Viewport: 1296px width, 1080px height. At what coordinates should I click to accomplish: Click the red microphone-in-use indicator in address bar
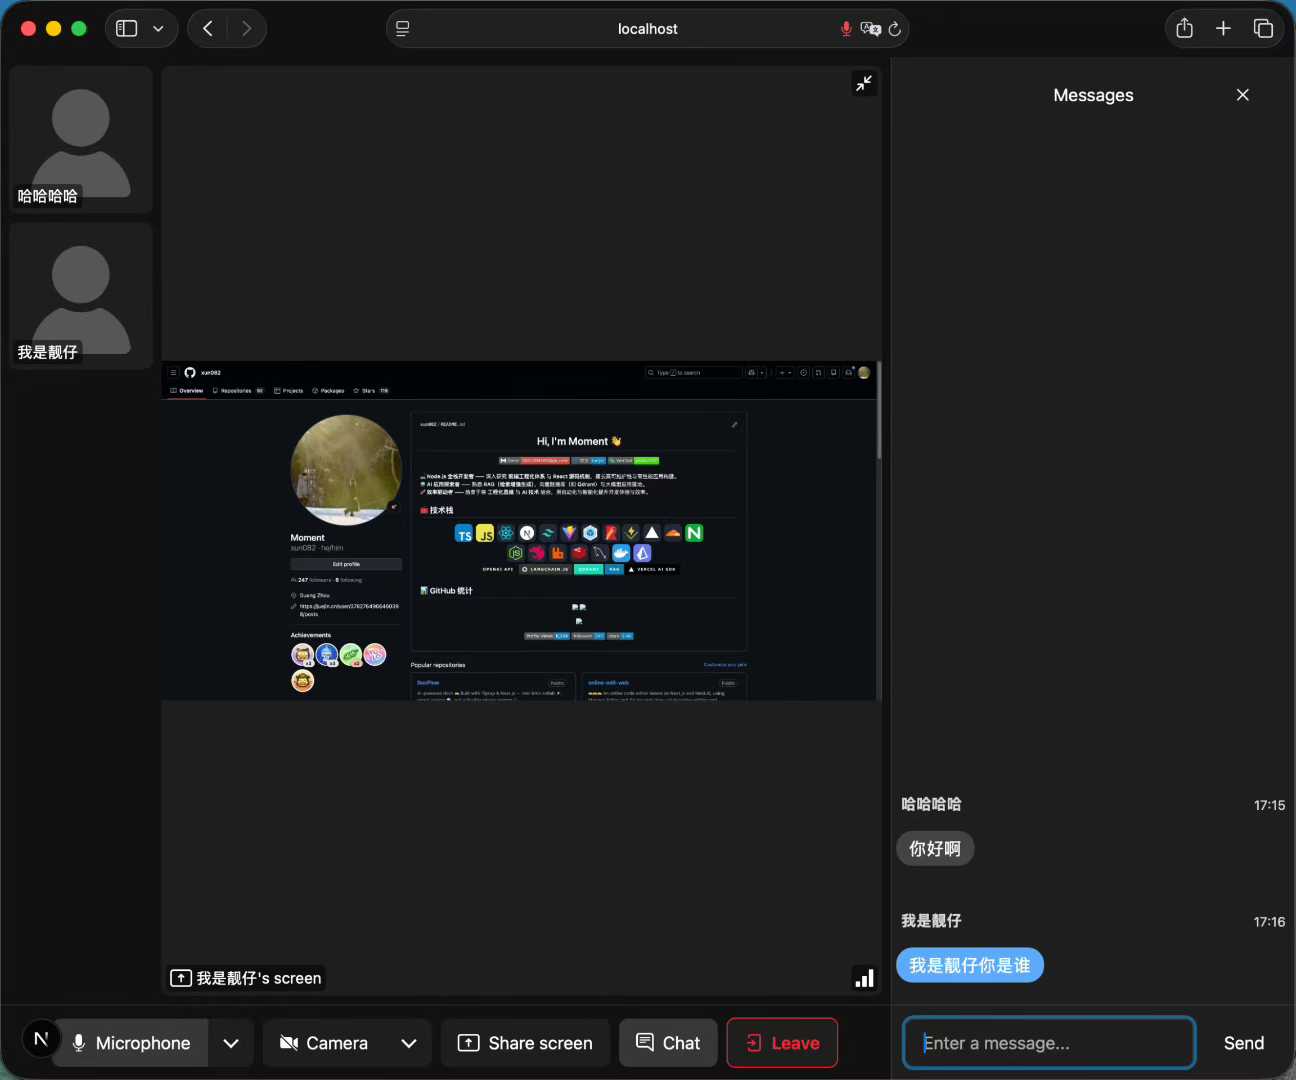coord(846,29)
